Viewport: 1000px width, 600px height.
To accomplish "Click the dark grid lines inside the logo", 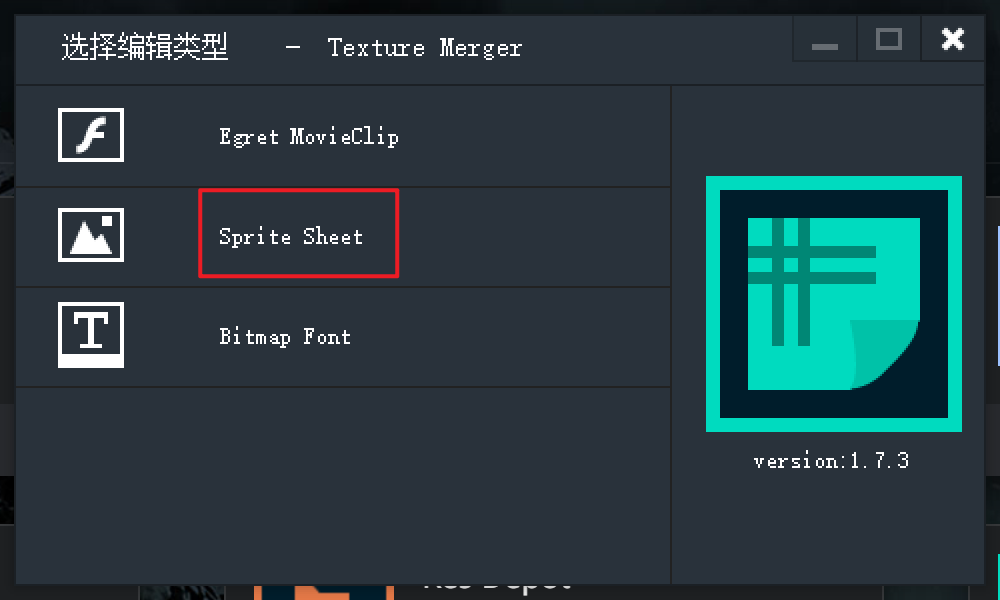I will click(x=811, y=281).
